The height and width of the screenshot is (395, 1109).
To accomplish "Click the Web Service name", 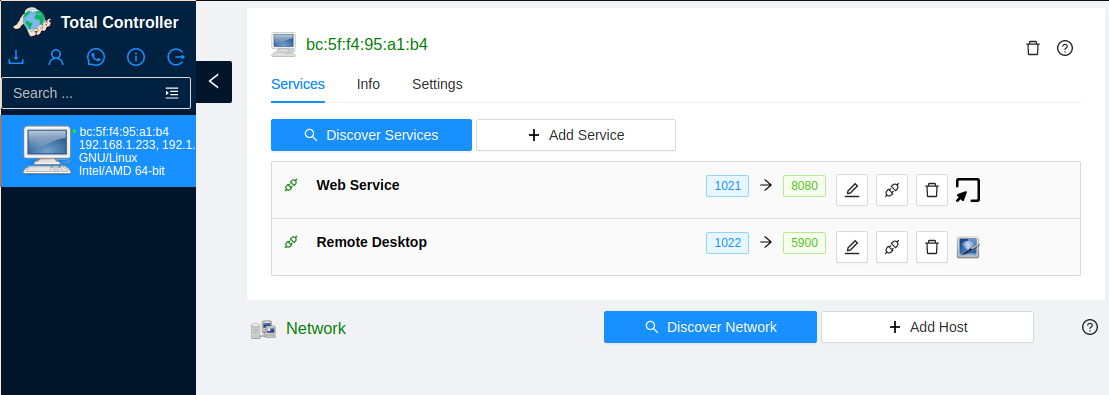I will pyautogui.click(x=358, y=185).
